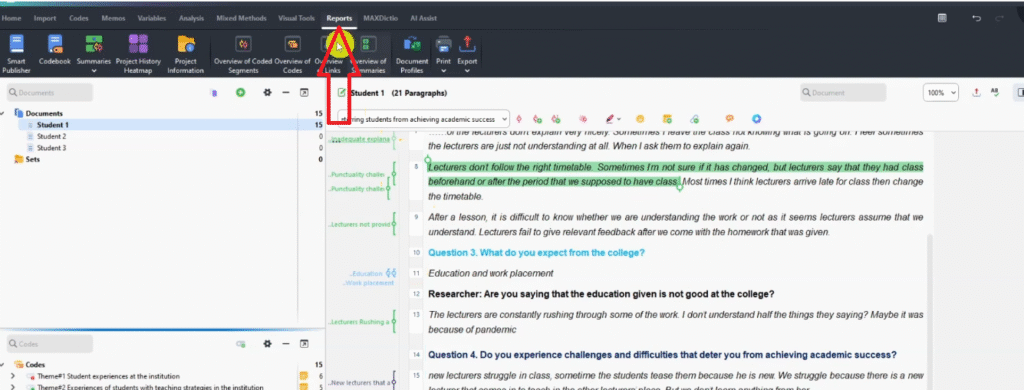Open the AI Assist tab
The image size is (1024, 390).
point(424,18)
